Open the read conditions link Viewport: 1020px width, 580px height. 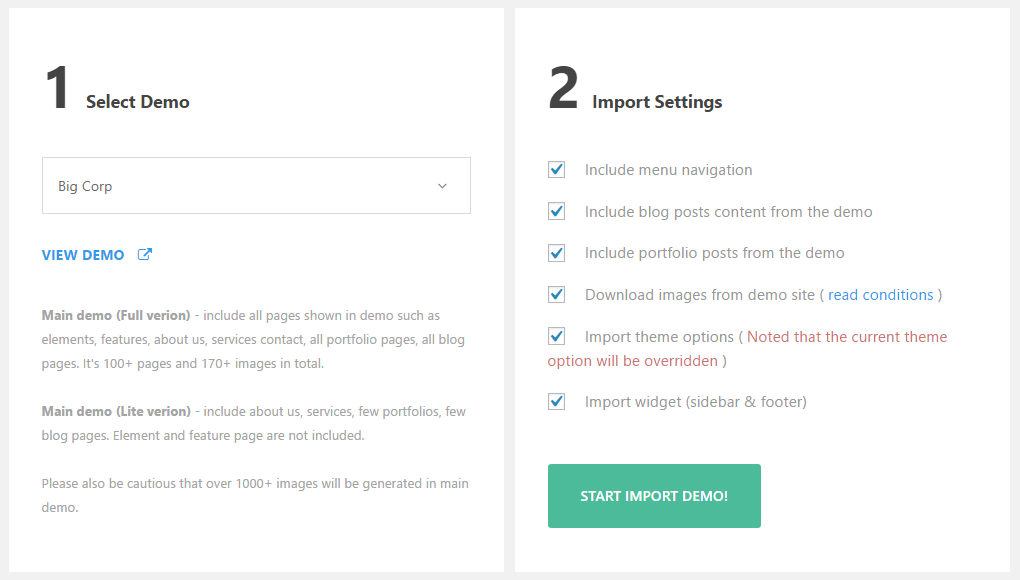[x=880, y=295]
